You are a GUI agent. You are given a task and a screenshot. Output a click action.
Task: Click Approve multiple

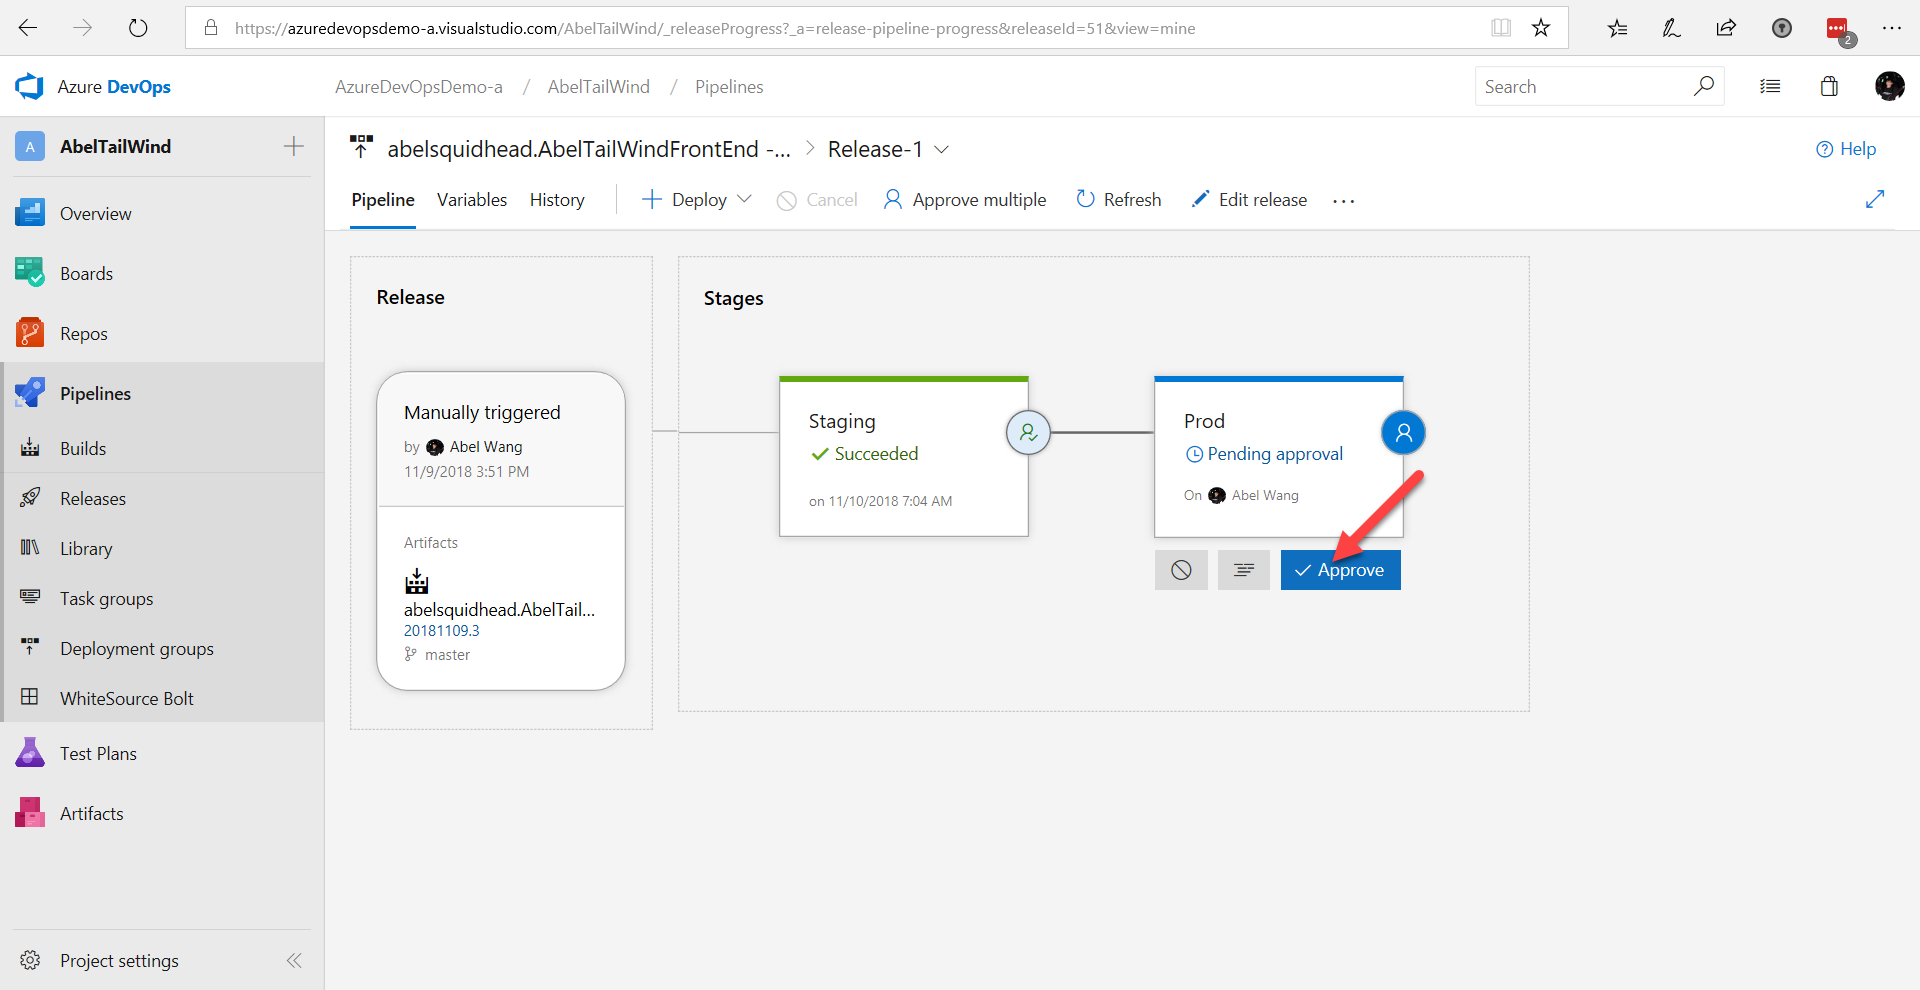[x=965, y=200]
